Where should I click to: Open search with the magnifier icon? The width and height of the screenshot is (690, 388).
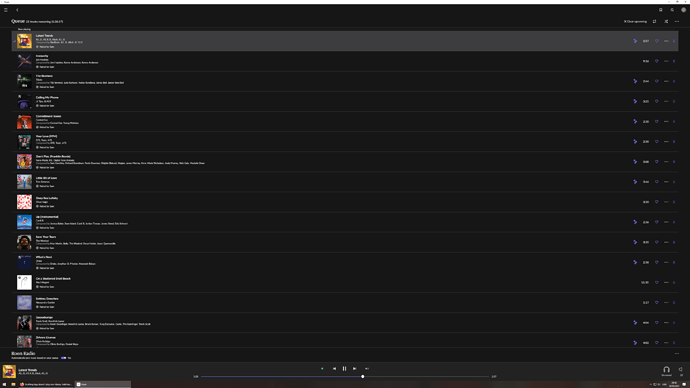tap(672, 10)
